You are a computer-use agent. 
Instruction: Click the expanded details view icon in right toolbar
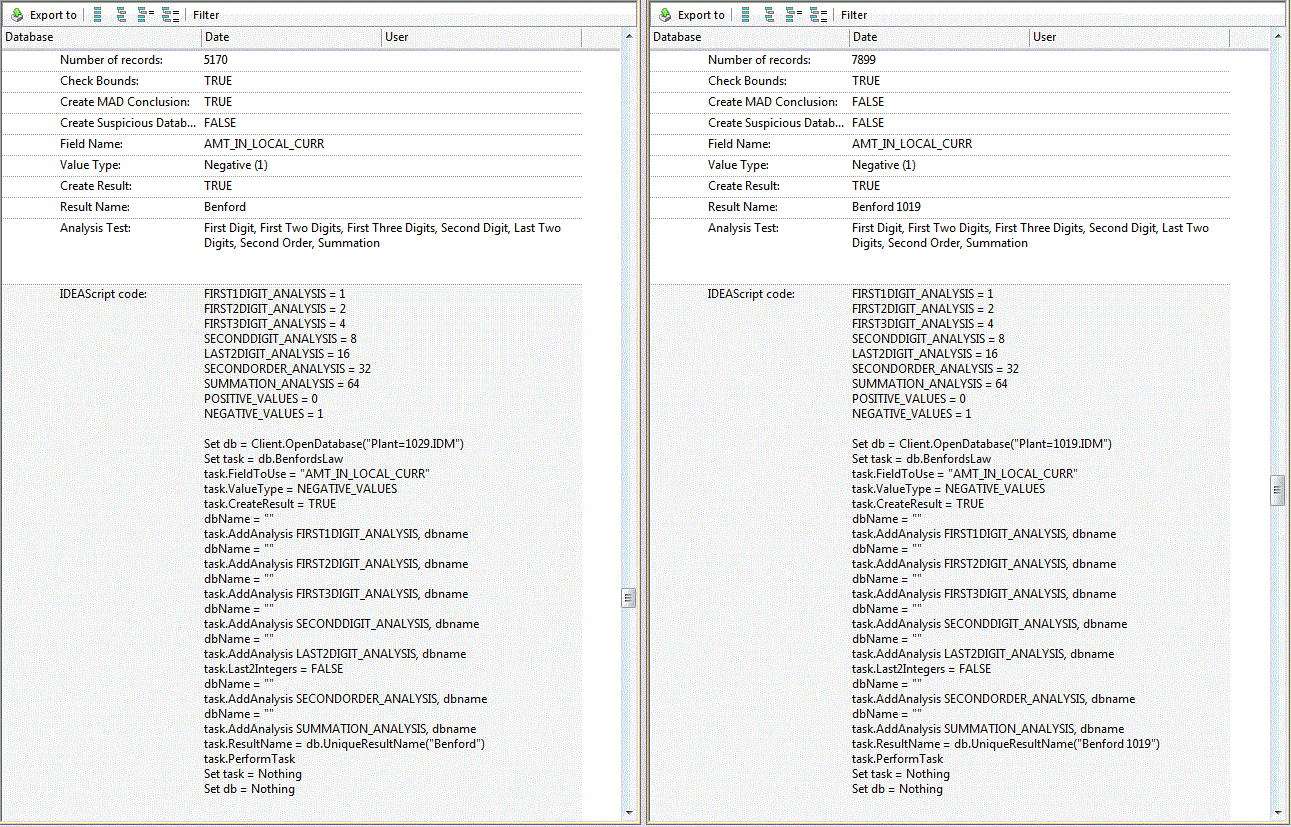(x=815, y=14)
